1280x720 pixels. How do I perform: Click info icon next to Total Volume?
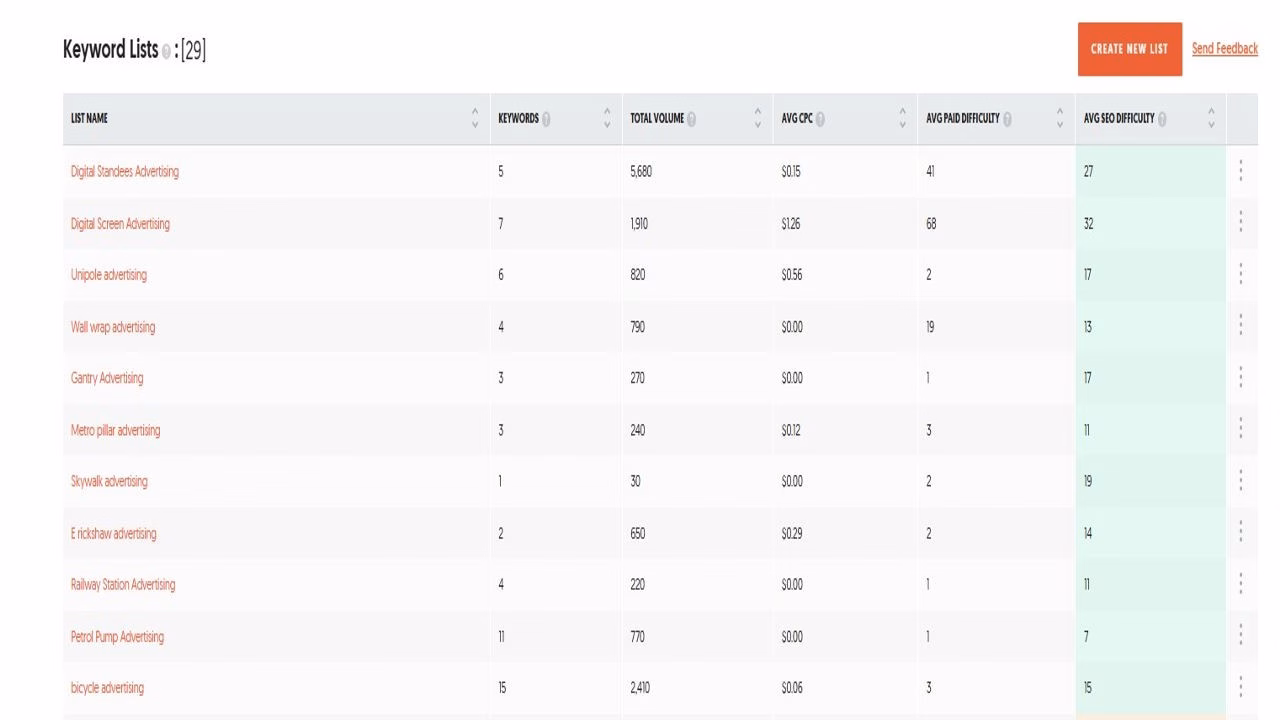(x=691, y=119)
